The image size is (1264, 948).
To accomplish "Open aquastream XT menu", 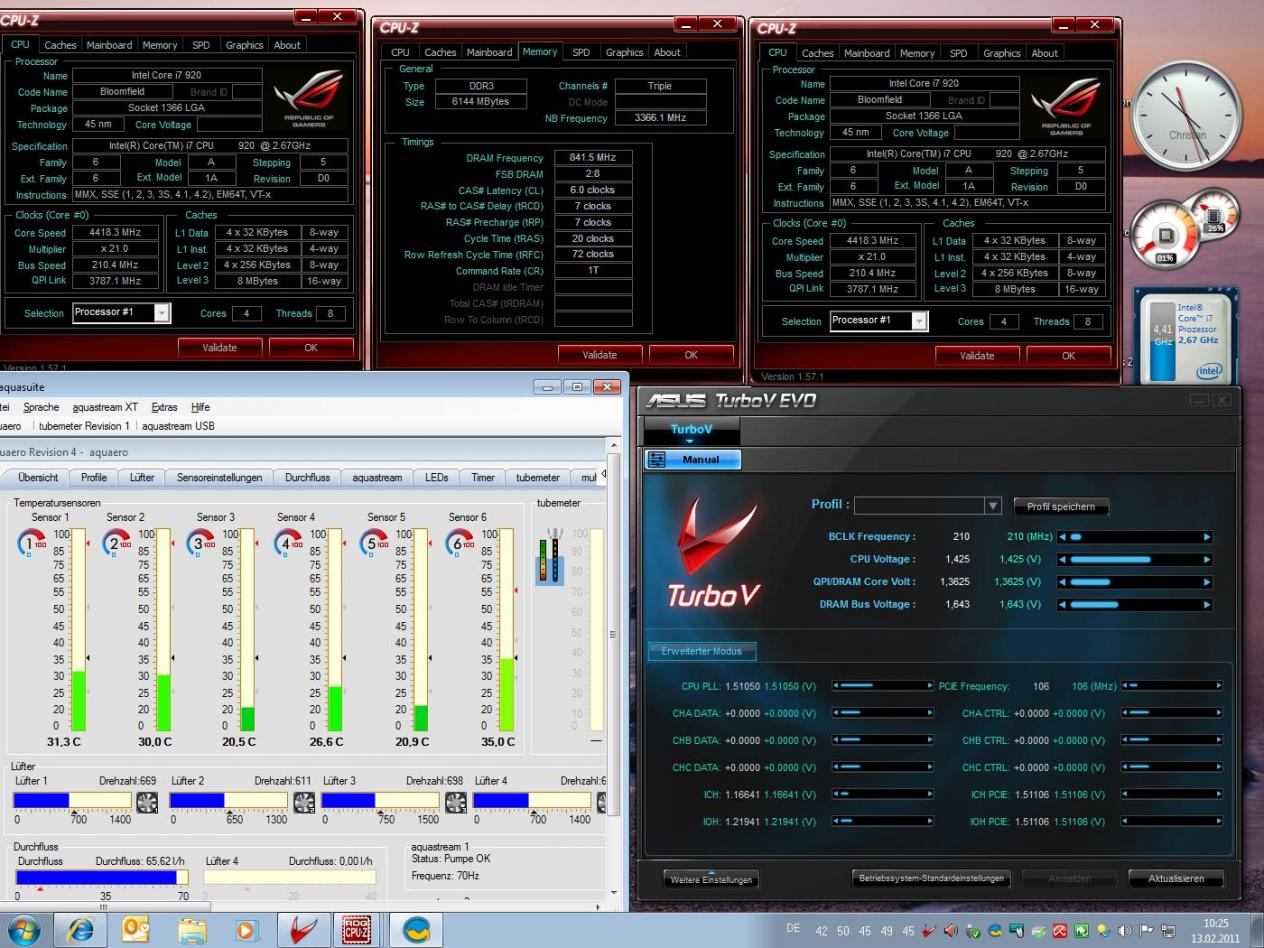I will pos(105,407).
